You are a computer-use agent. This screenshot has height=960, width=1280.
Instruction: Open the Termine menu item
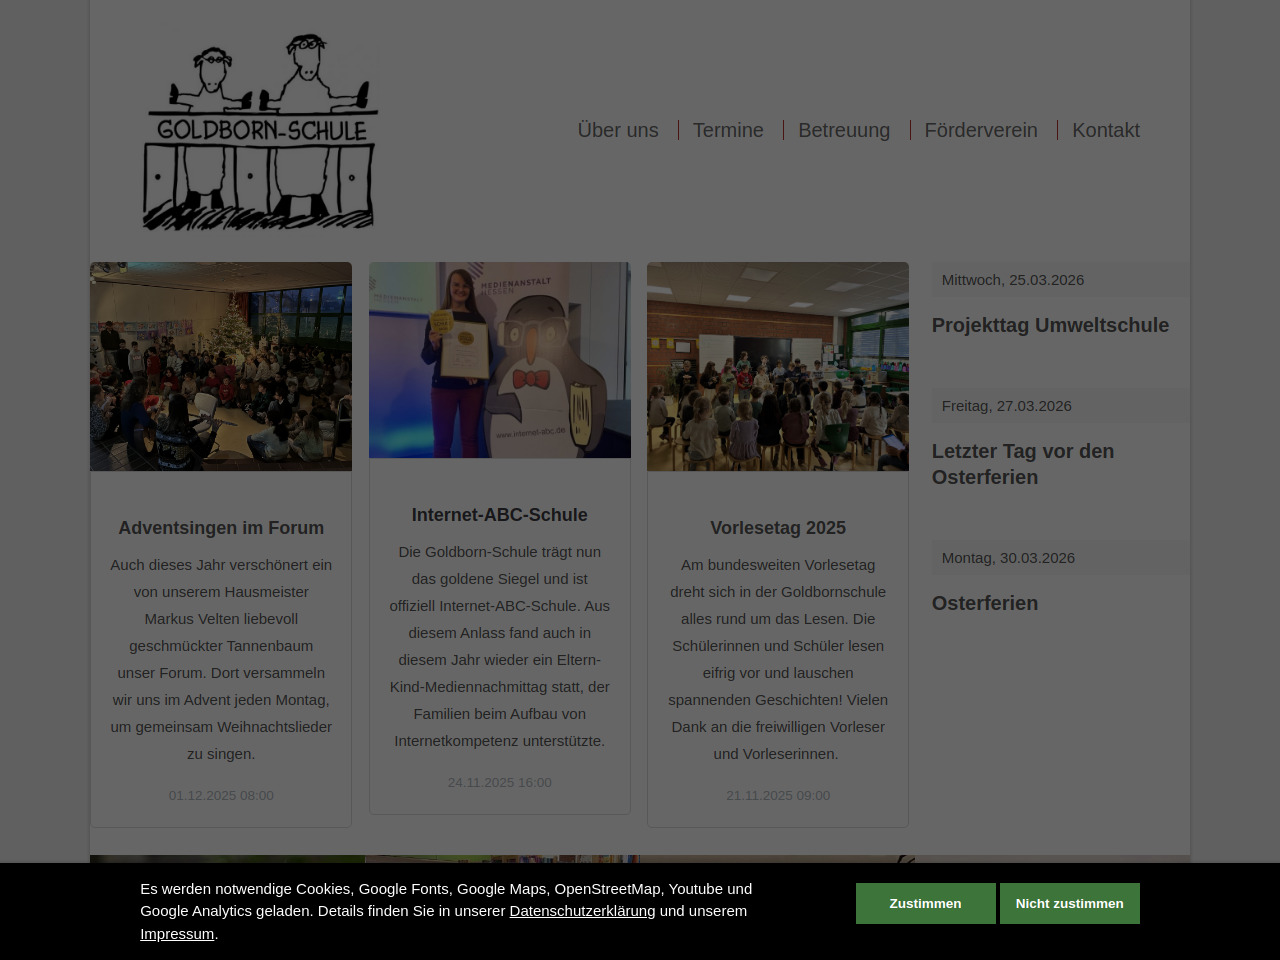tap(727, 130)
